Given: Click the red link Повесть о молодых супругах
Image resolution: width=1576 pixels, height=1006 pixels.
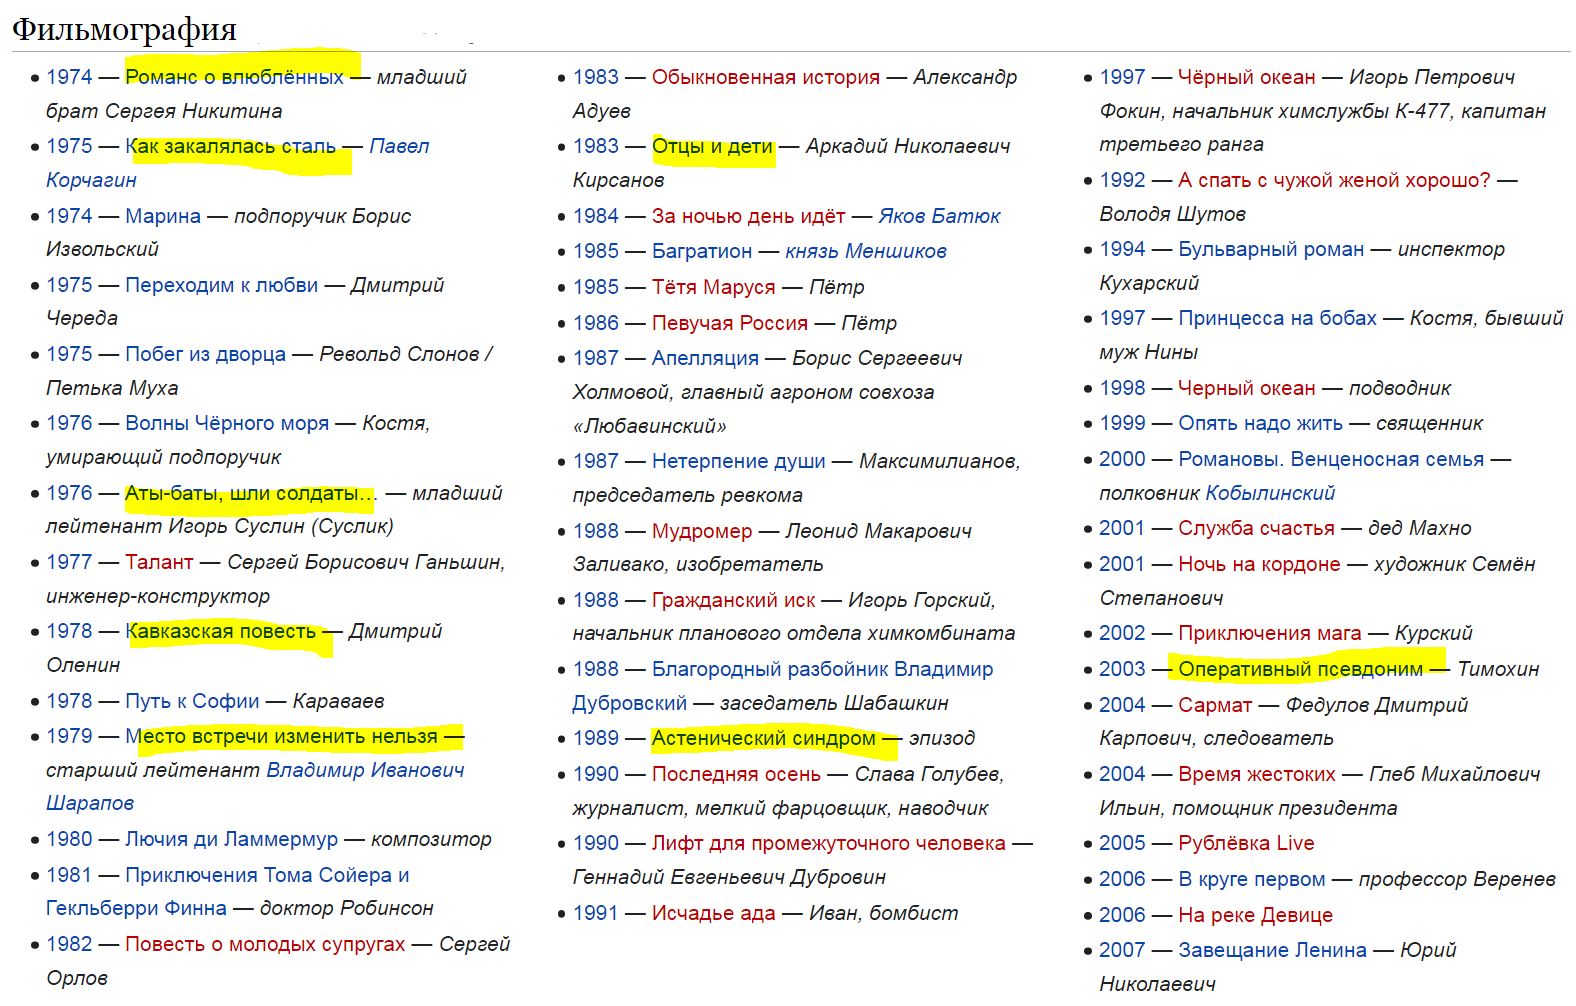Looking at the screenshot, I should pyautogui.click(x=265, y=944).
